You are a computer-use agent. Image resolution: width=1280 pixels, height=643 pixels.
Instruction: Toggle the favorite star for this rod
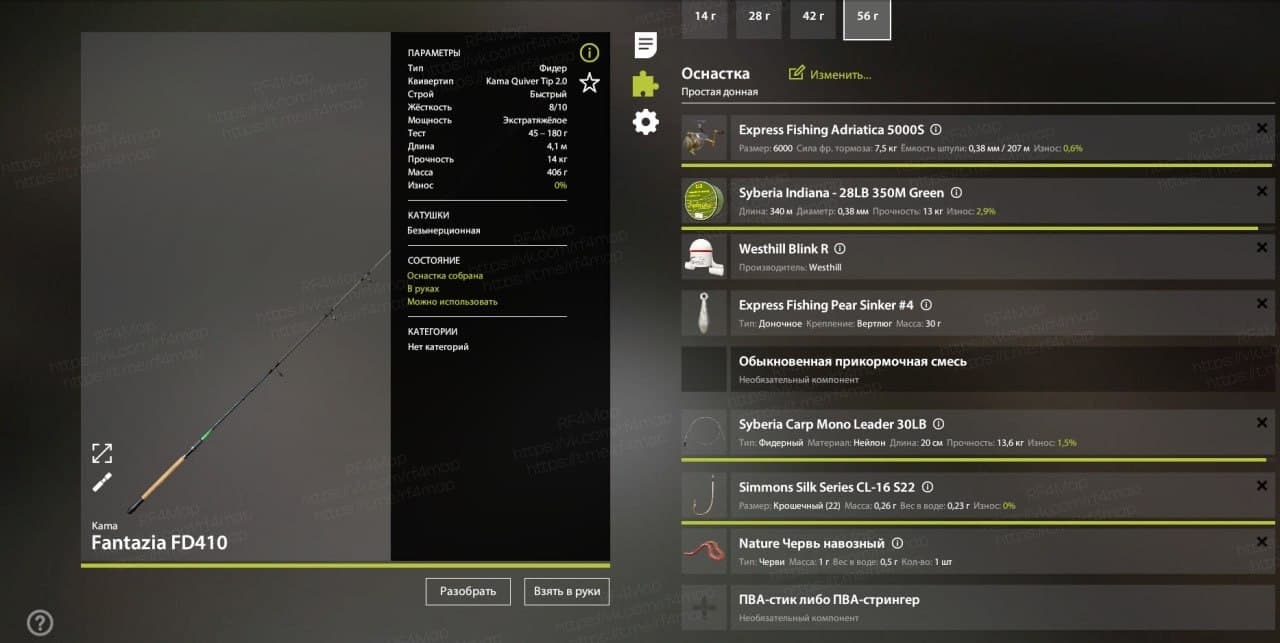(589, 82)
